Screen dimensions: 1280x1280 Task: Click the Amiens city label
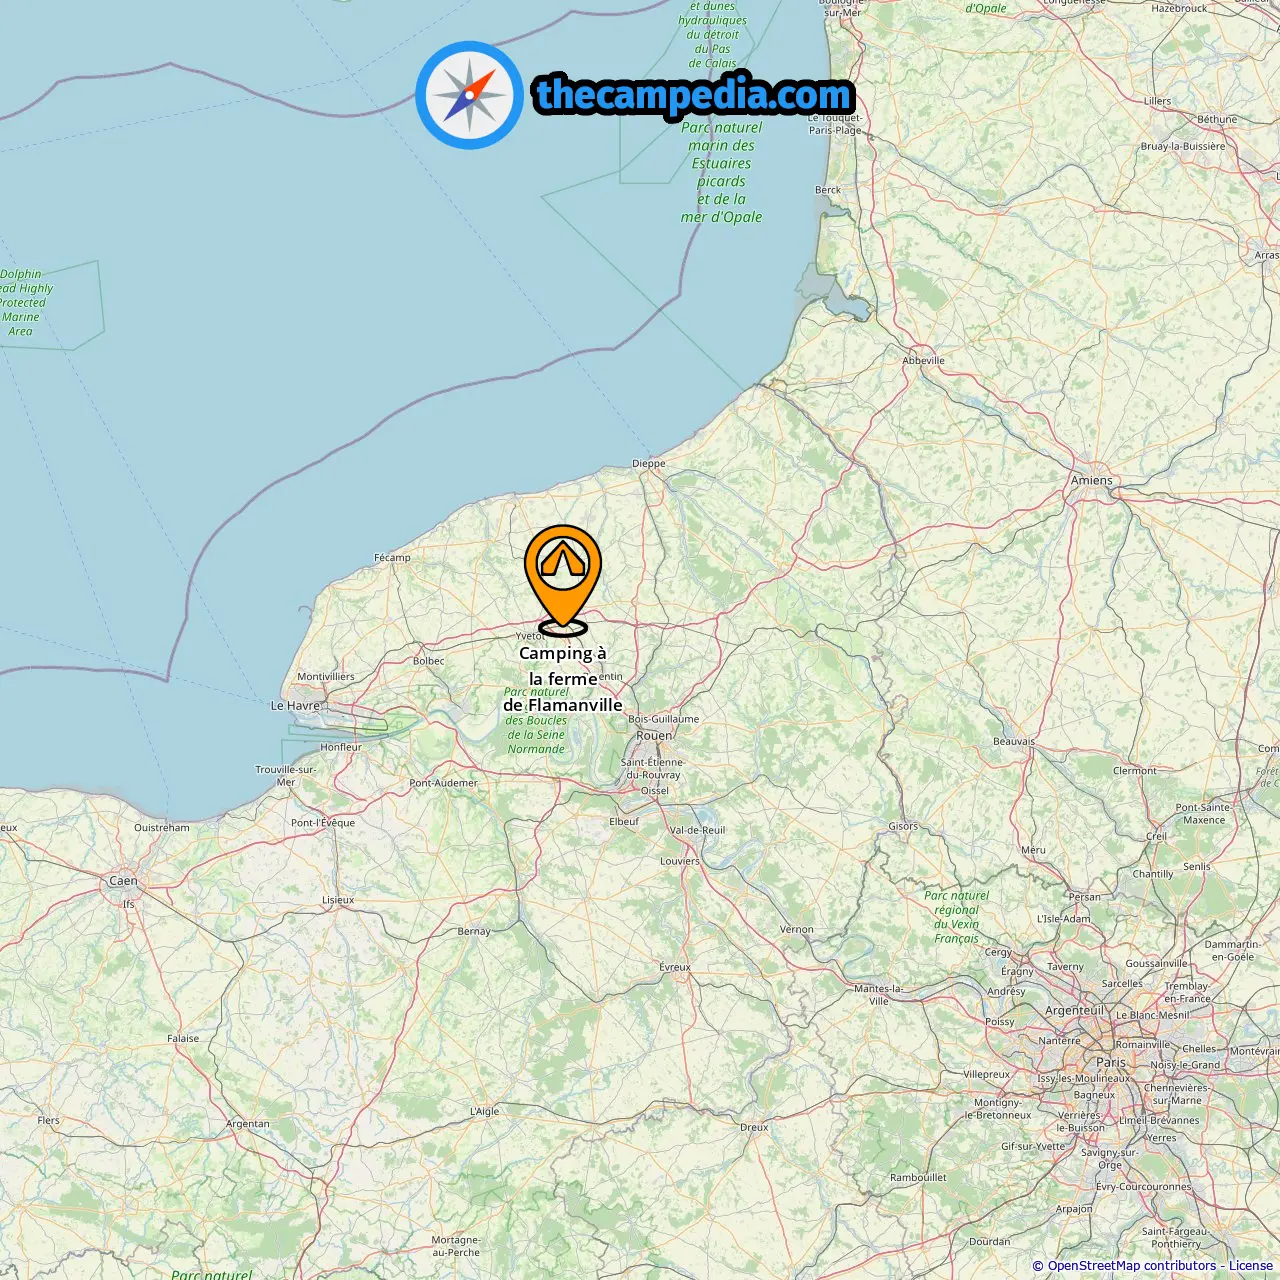[1092, 480]
